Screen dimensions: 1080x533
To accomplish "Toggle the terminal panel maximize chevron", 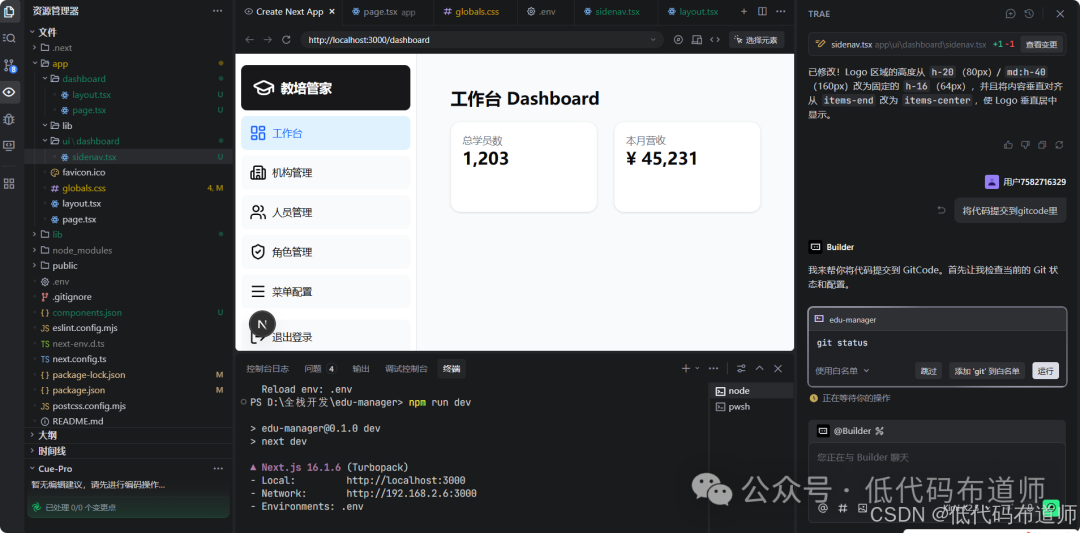I will (x=760, y=368).
